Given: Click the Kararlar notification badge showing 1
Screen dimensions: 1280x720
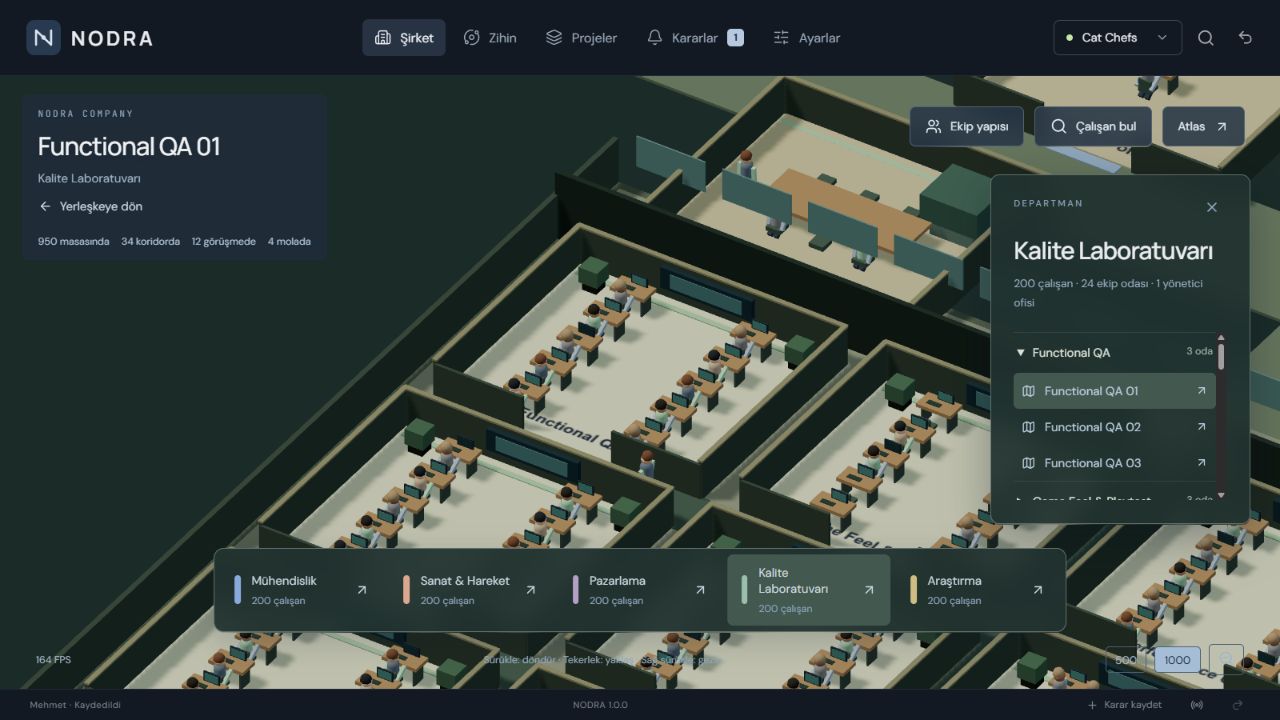Looking at the screenshot, I should point(735,38).
